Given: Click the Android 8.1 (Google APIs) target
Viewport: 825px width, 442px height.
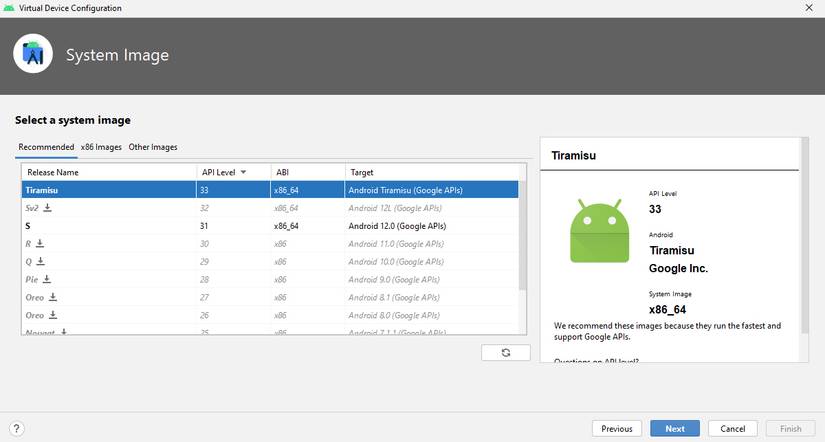Looking at the screenshot, I should point(394,297).
